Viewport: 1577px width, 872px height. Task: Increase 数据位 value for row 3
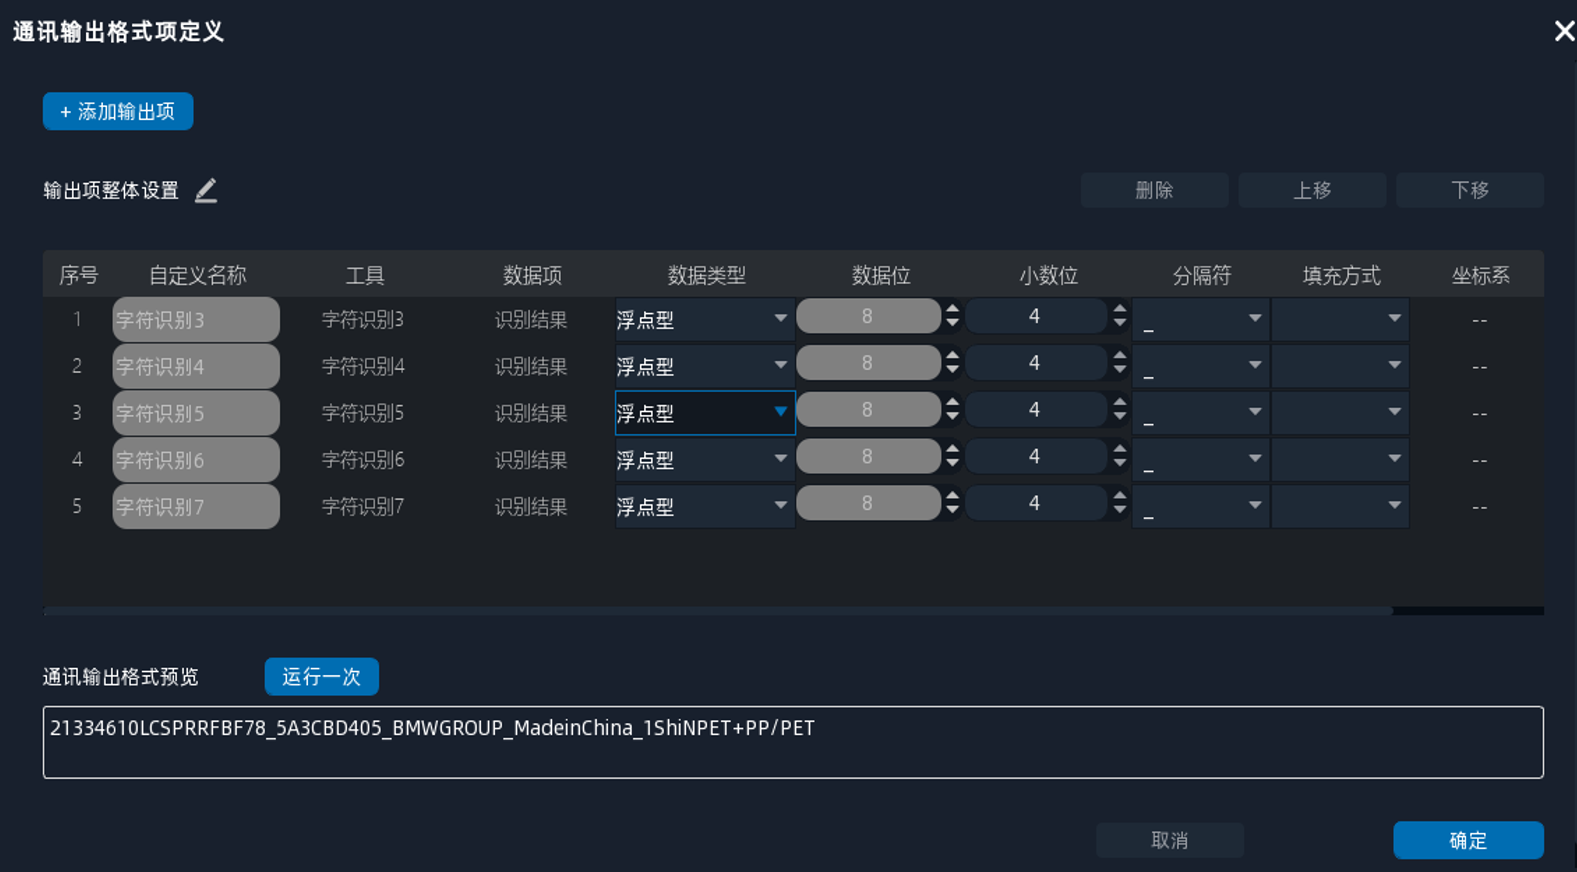(x=952, y=404)
